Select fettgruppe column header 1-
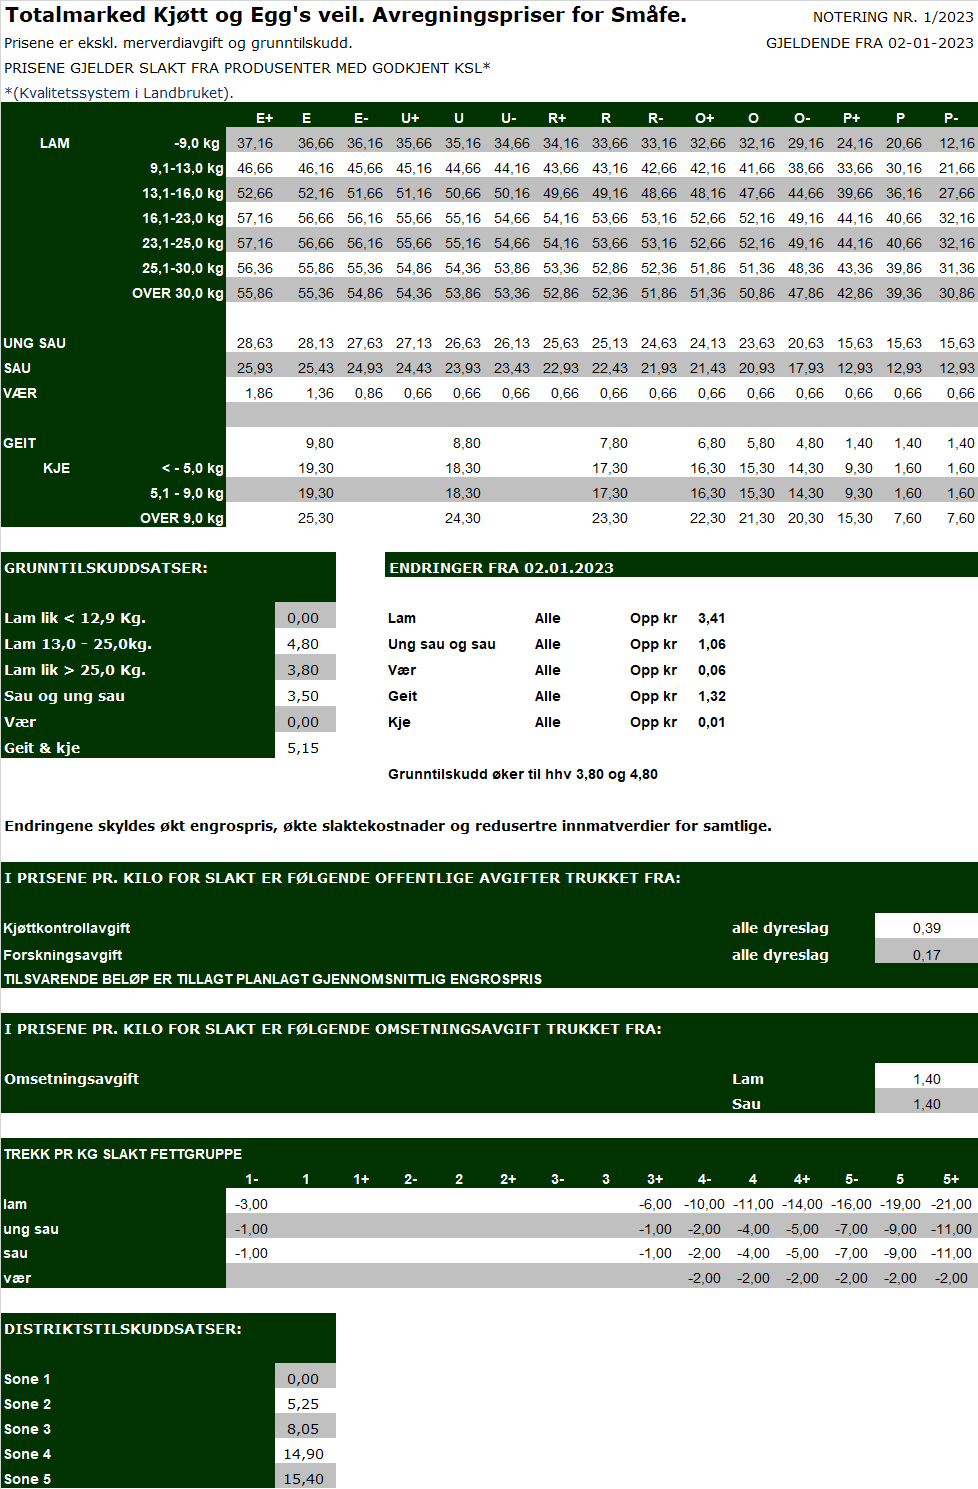The width and height of the screenshot is (978, 1489). [x=252, y=1179]
